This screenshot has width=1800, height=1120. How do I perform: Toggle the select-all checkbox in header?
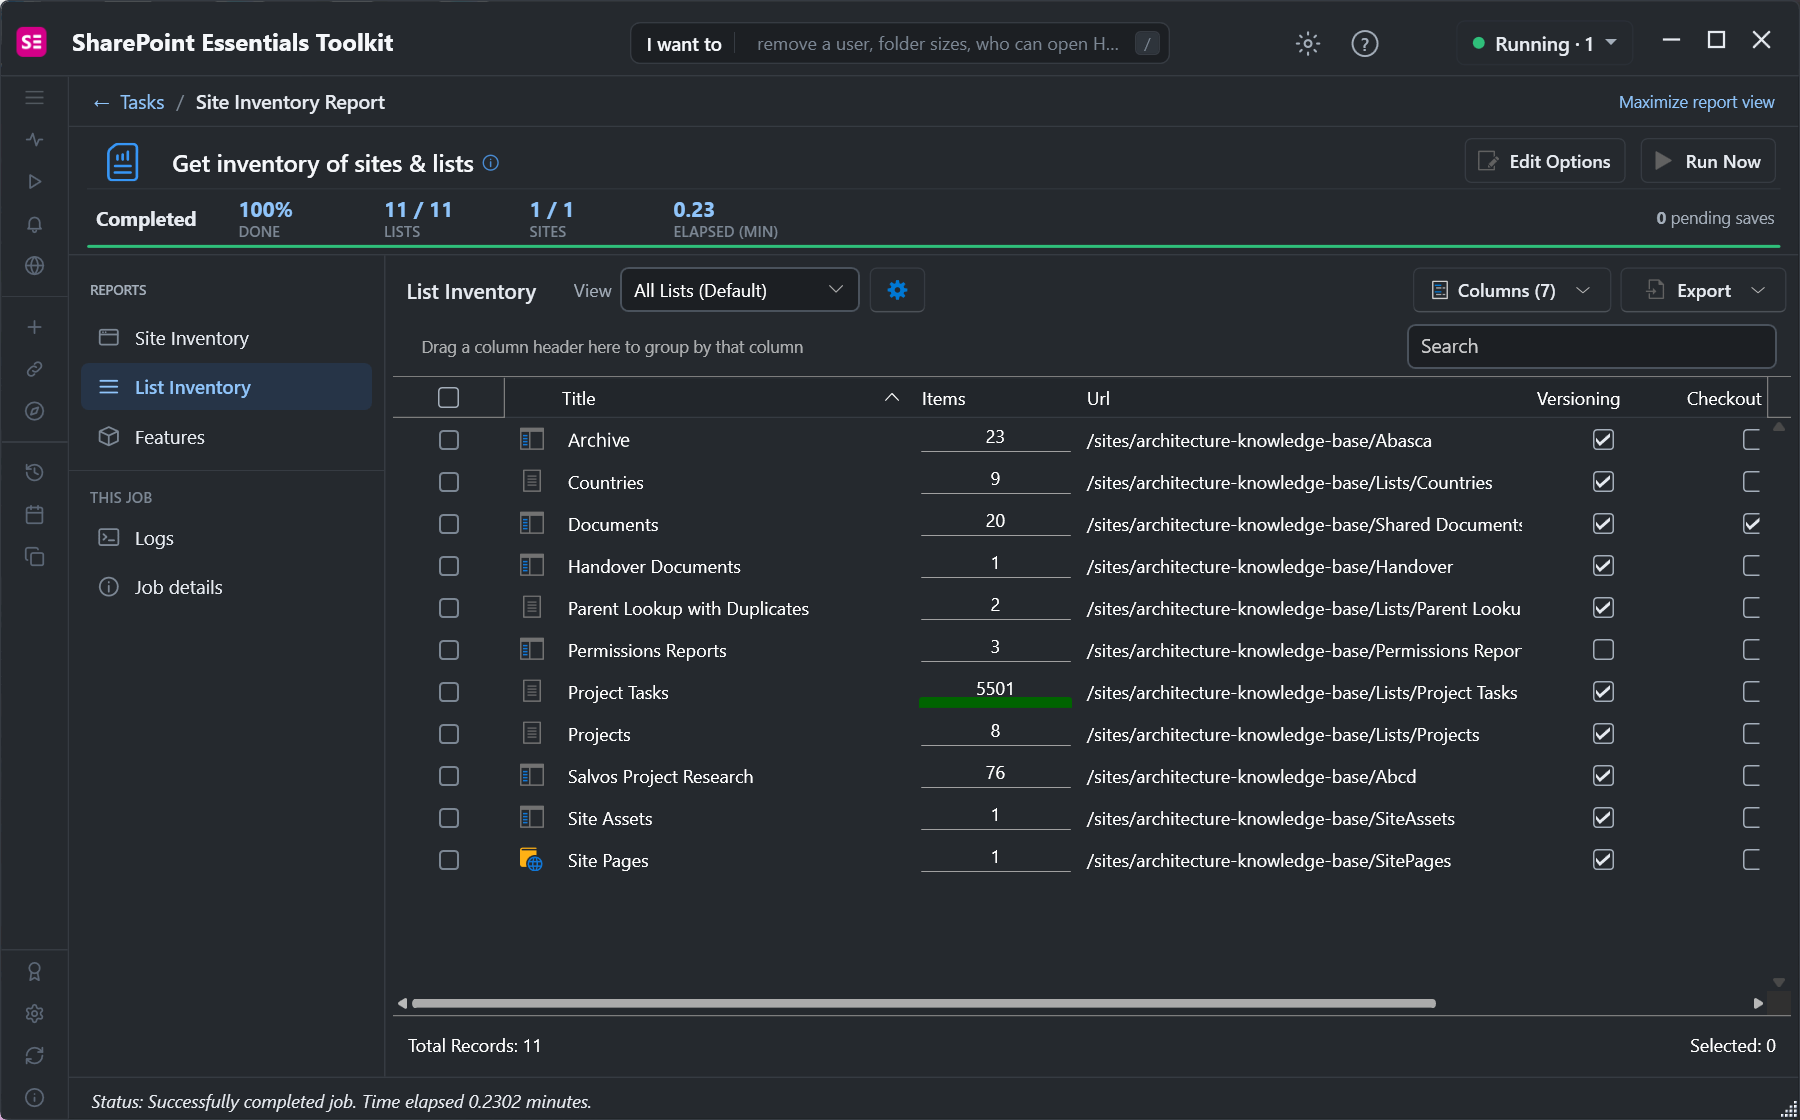[449, 398]
